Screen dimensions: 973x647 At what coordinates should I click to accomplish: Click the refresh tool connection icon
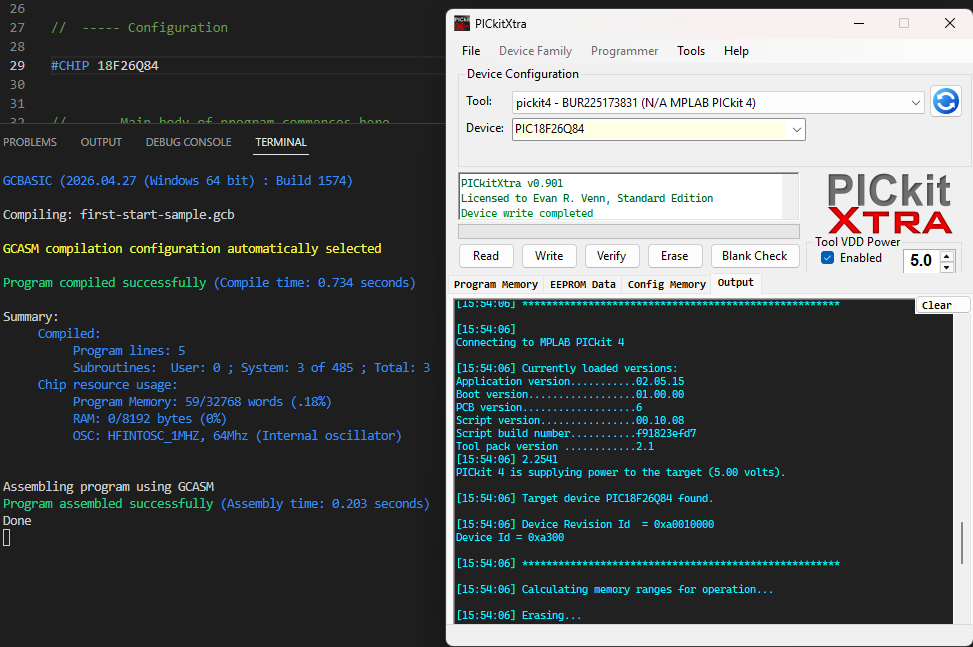(946, 101)
